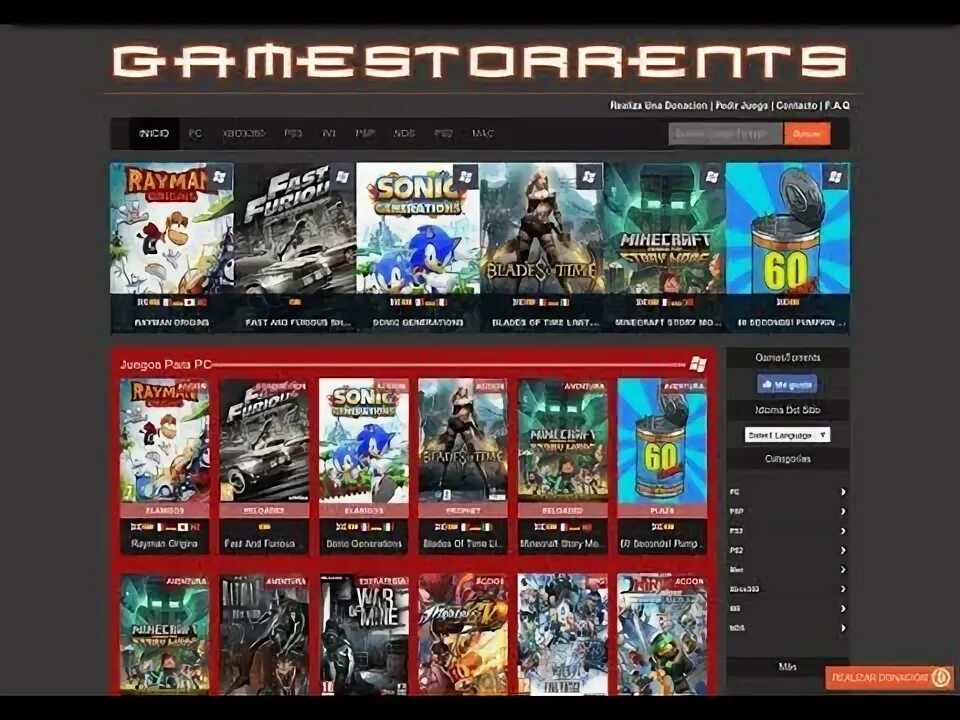Image resolution: width=960 pixels, height=720 pixels.
Task: Expand the Mac category arrow in sidebar
Action: click(x=843, y=569)
